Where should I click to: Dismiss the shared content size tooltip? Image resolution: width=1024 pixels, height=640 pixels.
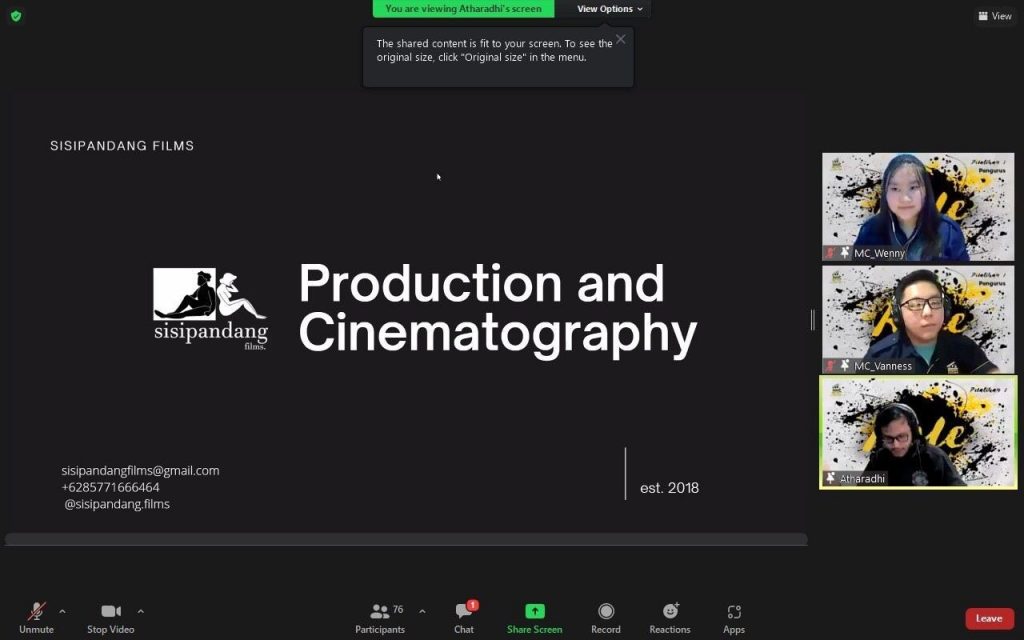pos(621,39)
